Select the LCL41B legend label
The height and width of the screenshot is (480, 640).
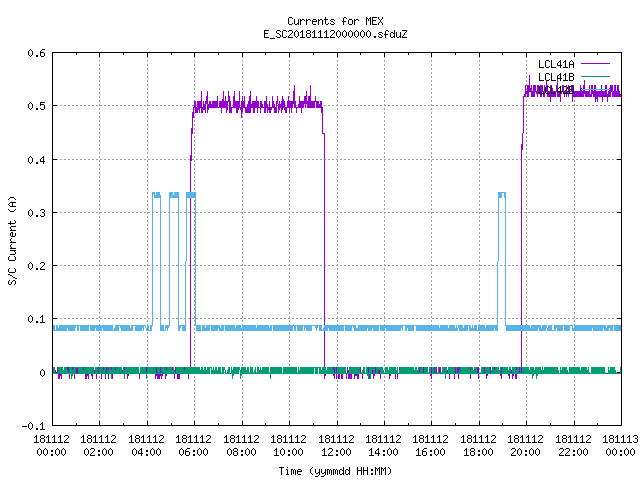tap(556, 77)
